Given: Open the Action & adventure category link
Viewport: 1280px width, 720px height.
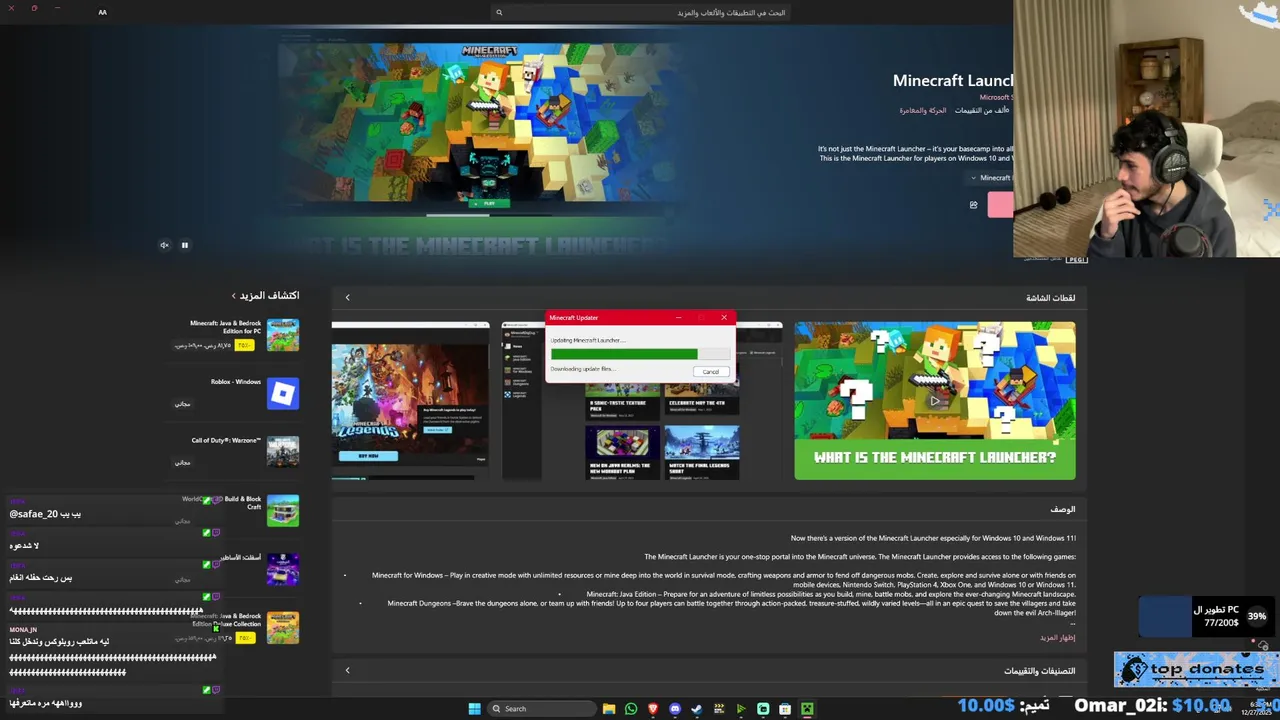Looking at the screenshot, I should point(922,110).
